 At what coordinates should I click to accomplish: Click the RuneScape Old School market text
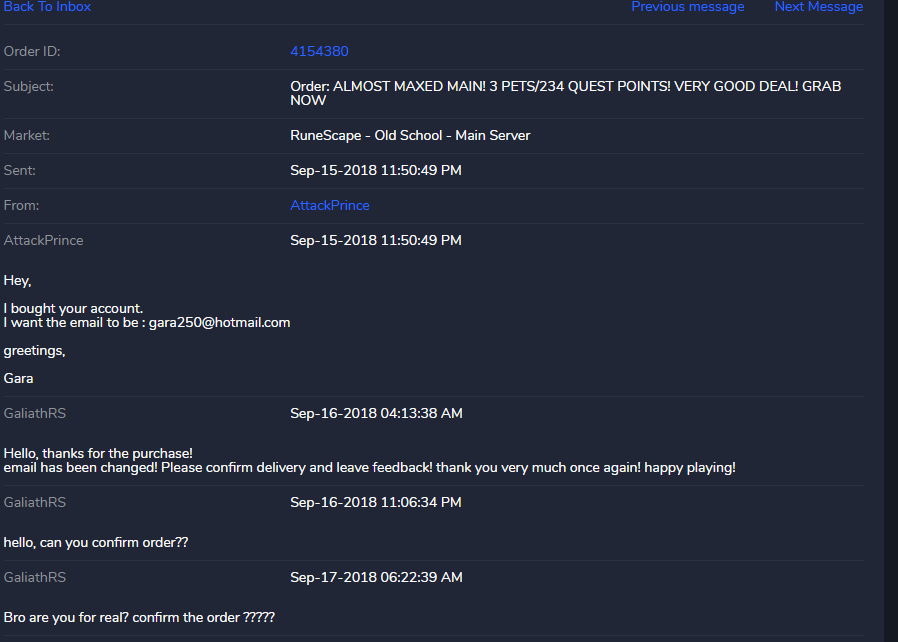410,135
